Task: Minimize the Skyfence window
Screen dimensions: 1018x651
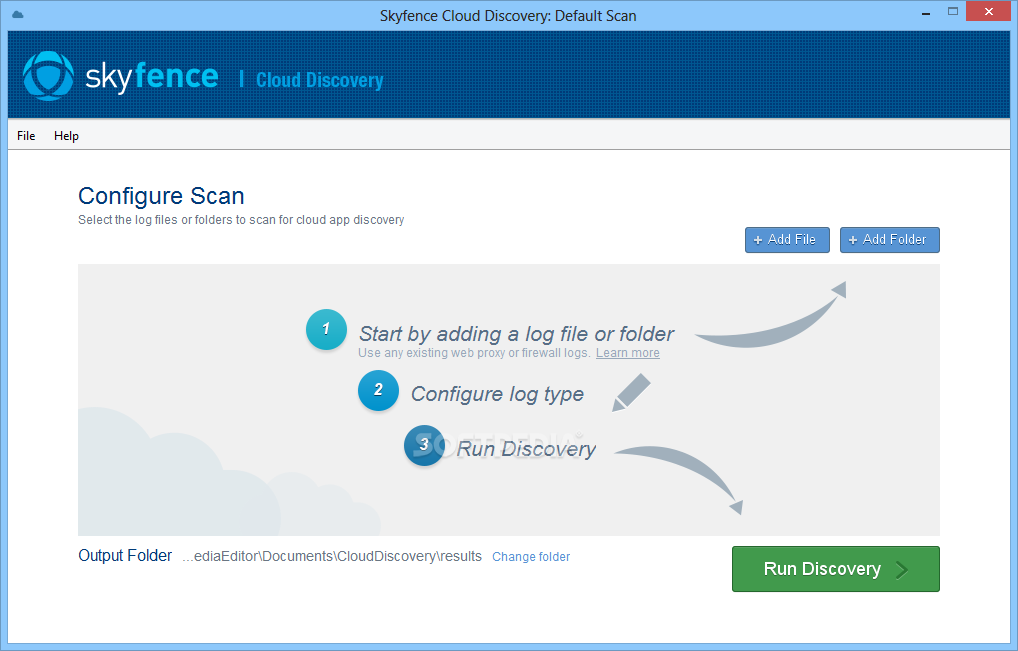Action: [x=926, y=13]
